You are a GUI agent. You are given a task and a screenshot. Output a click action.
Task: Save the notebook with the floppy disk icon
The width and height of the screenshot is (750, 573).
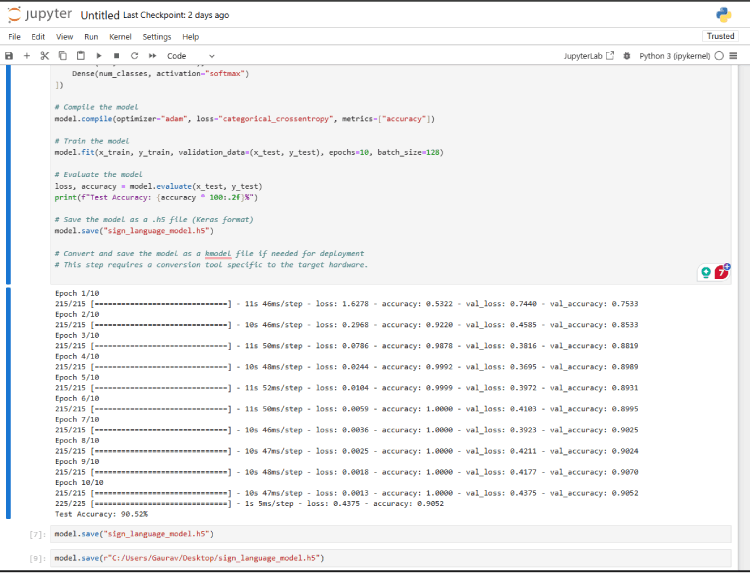click(x=9, y=56)
